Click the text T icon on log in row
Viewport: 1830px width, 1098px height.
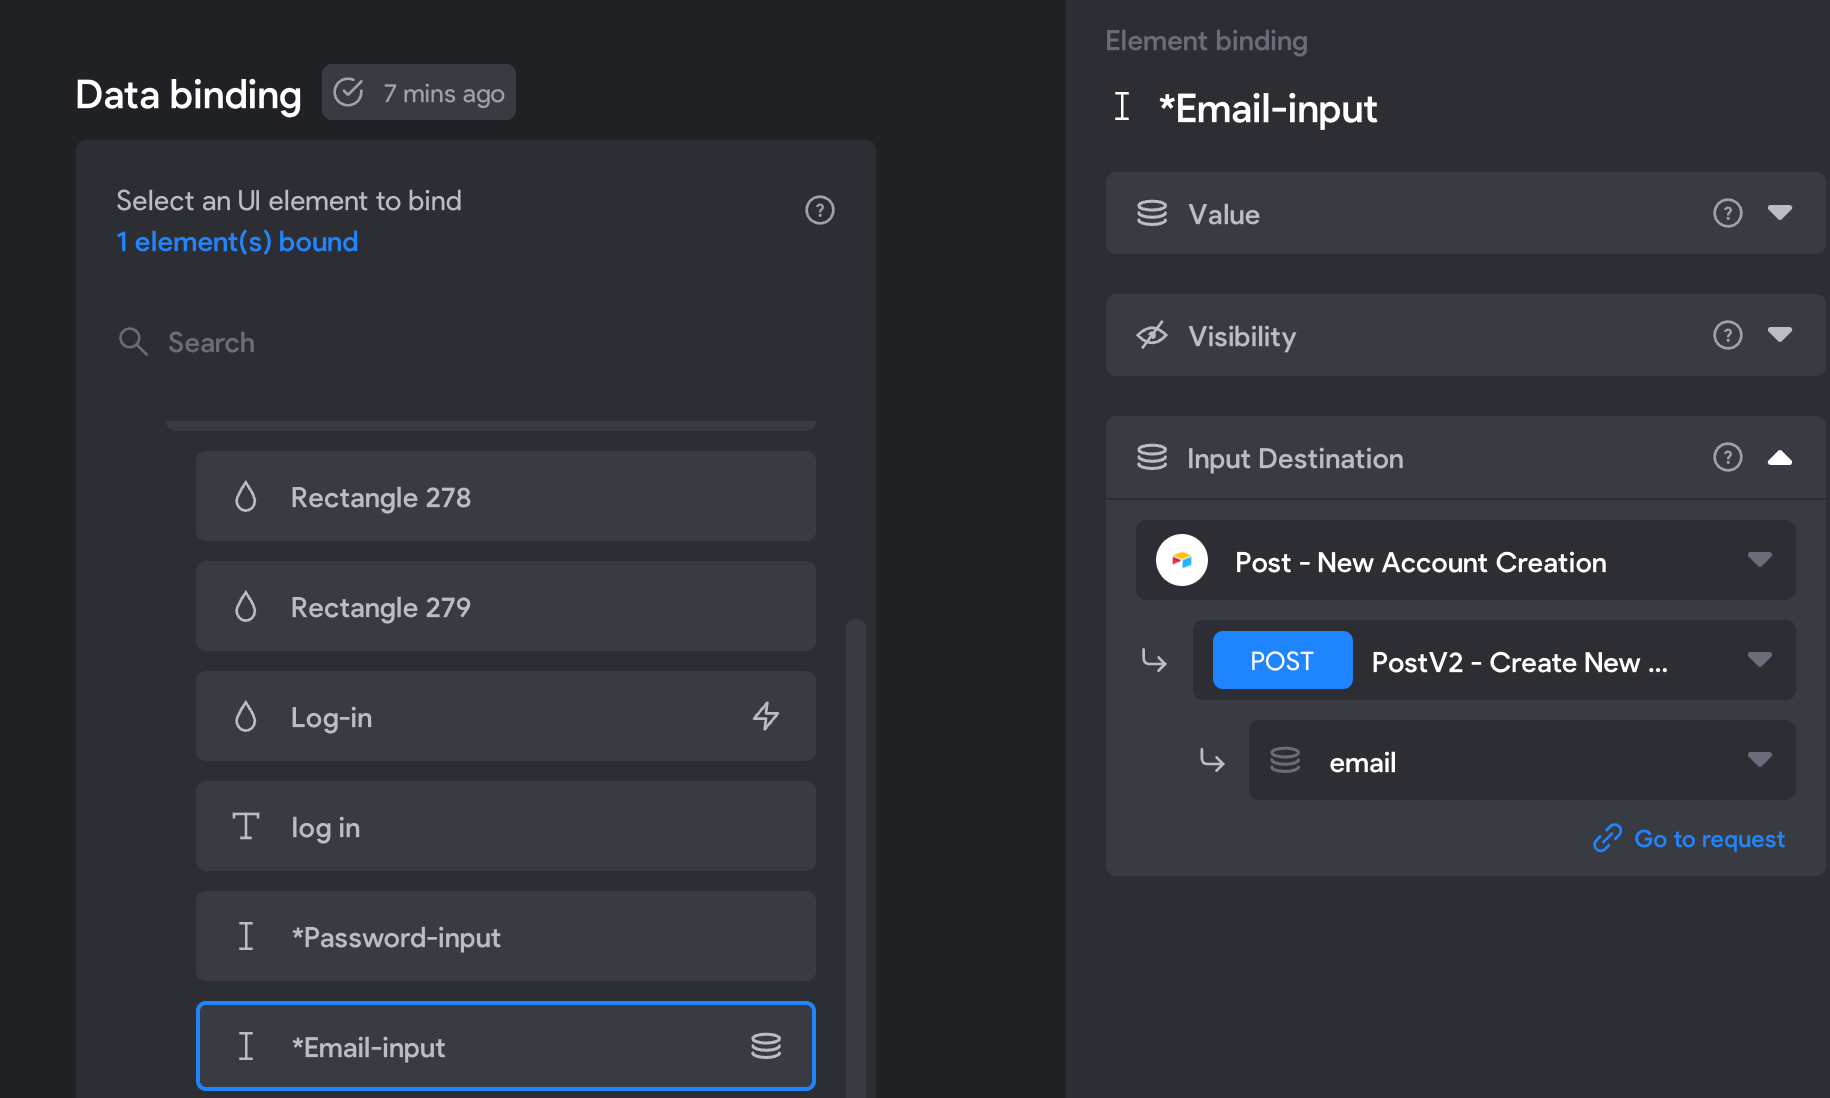[x=246, y=826]
